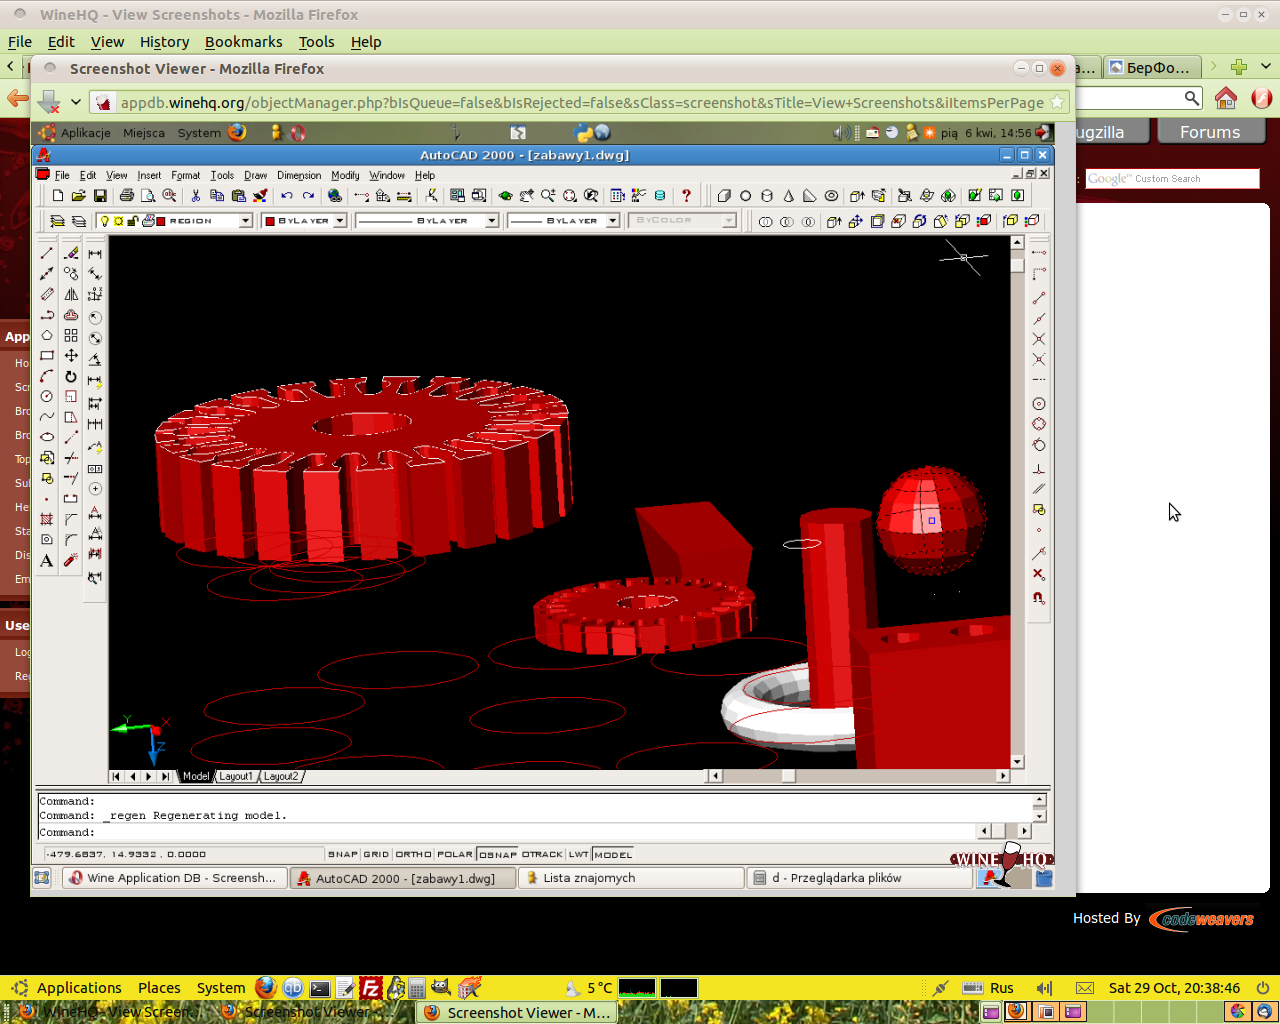
Task: Switch to the Layout1 tab
Action: pos(236,776)
